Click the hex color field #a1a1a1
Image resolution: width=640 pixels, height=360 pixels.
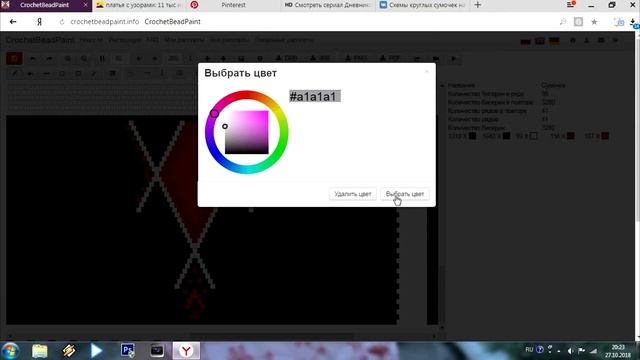pos(315,96)
